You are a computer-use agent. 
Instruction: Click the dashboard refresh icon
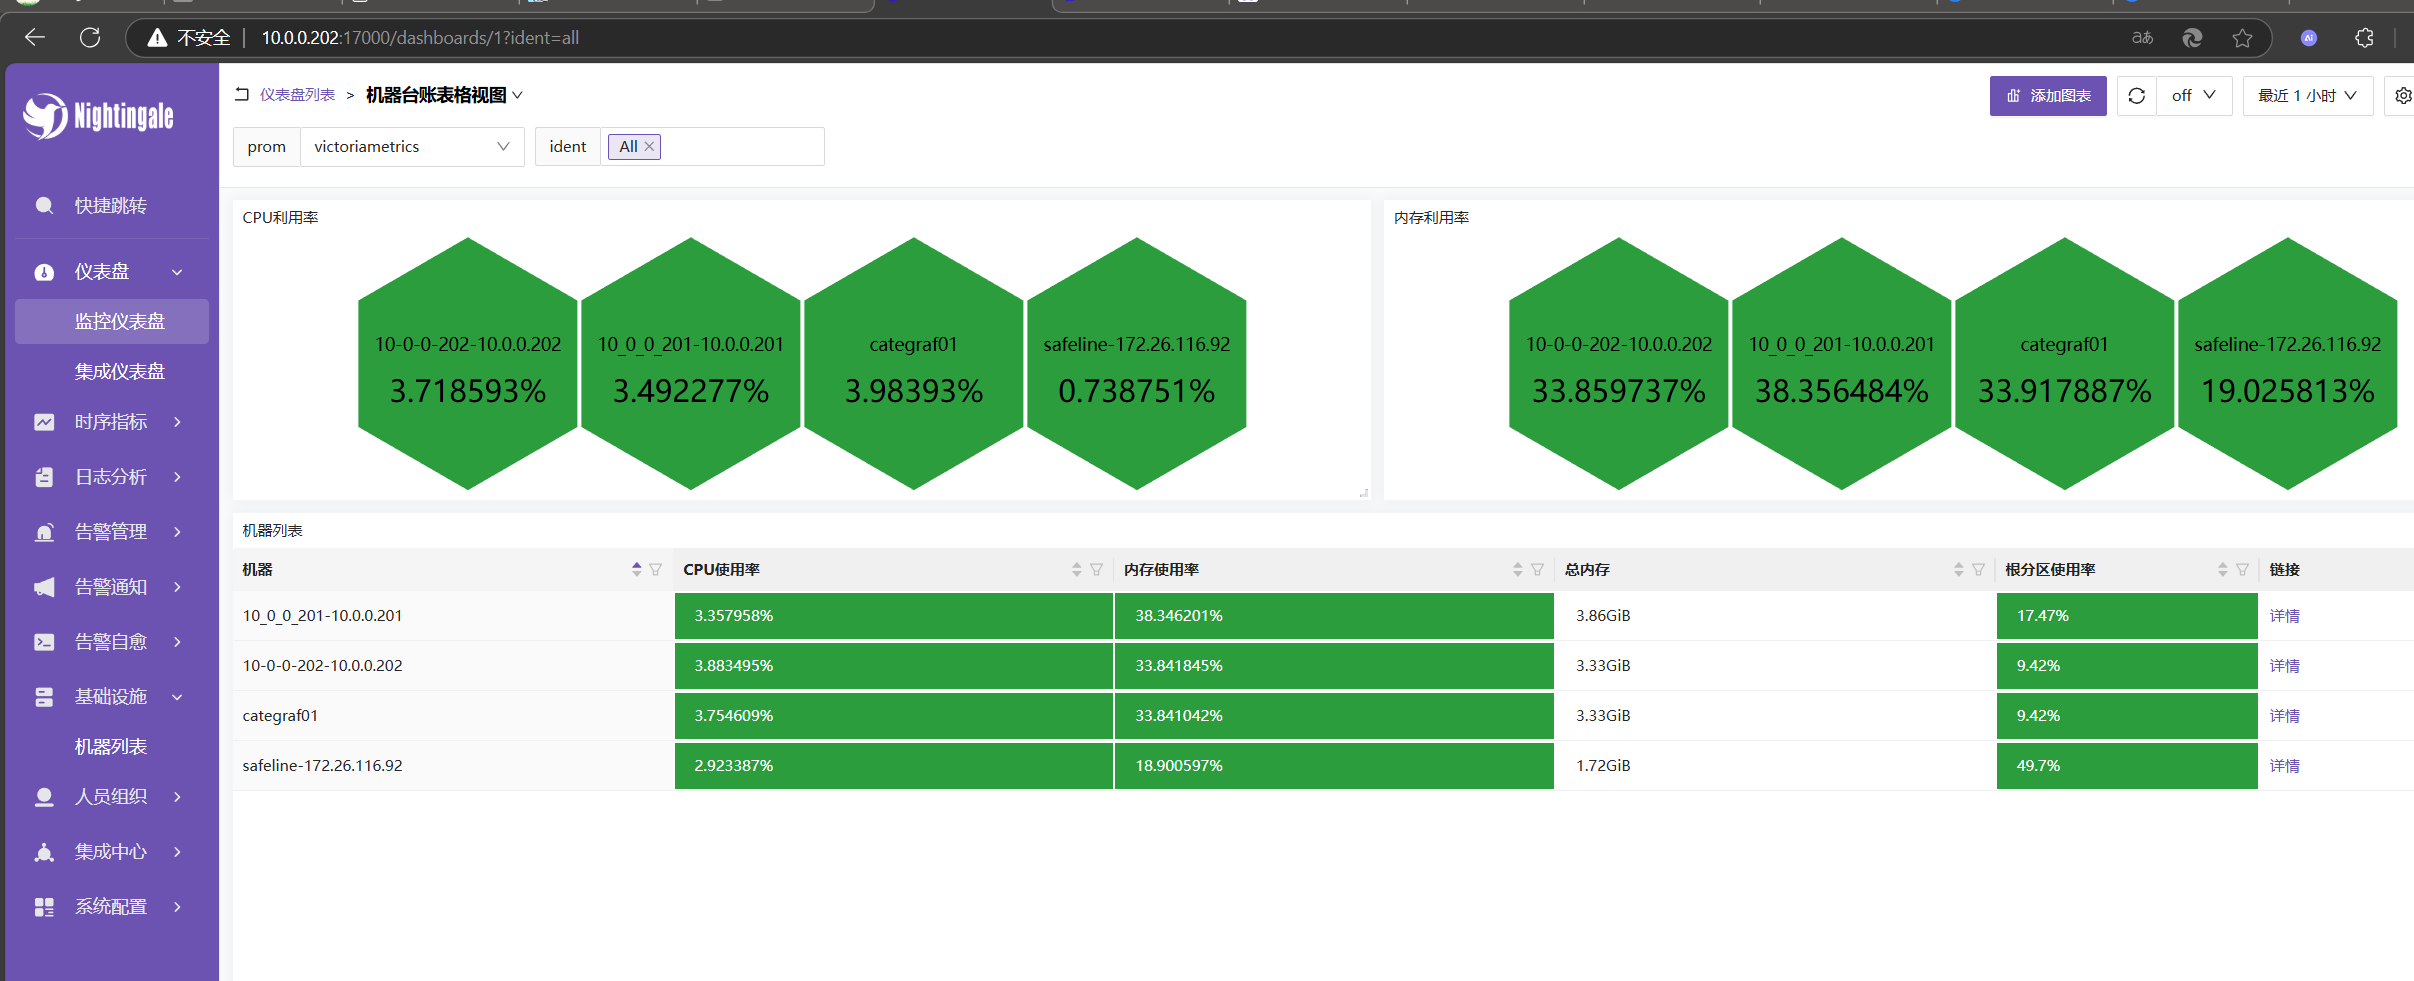point(2136,96)
